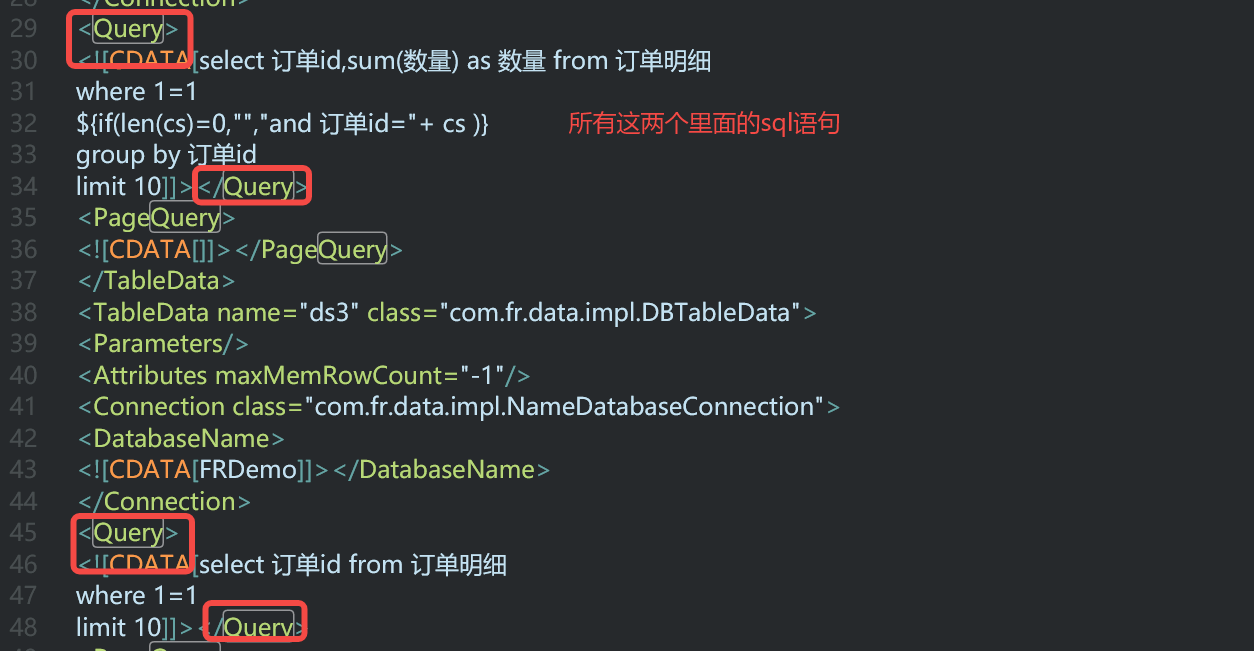Click 'select 订单id from 订单明细' on line 46

click(x=353, y=564)
